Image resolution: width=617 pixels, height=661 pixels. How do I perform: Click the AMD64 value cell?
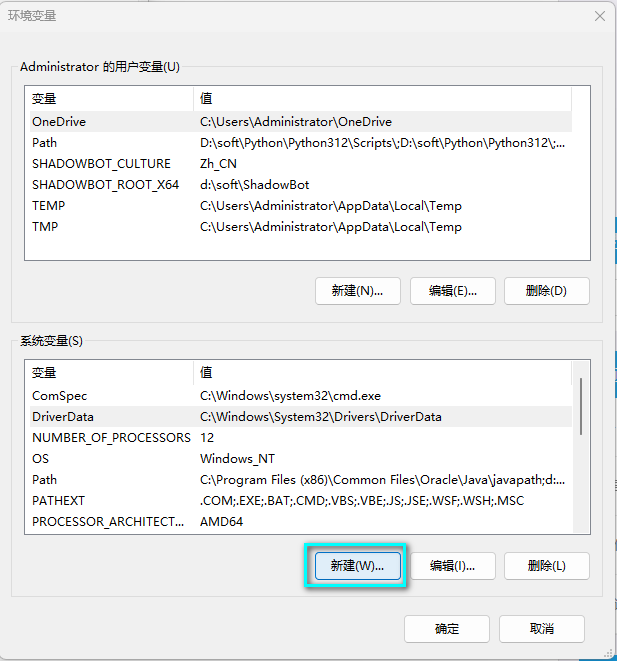pos(221,522)
